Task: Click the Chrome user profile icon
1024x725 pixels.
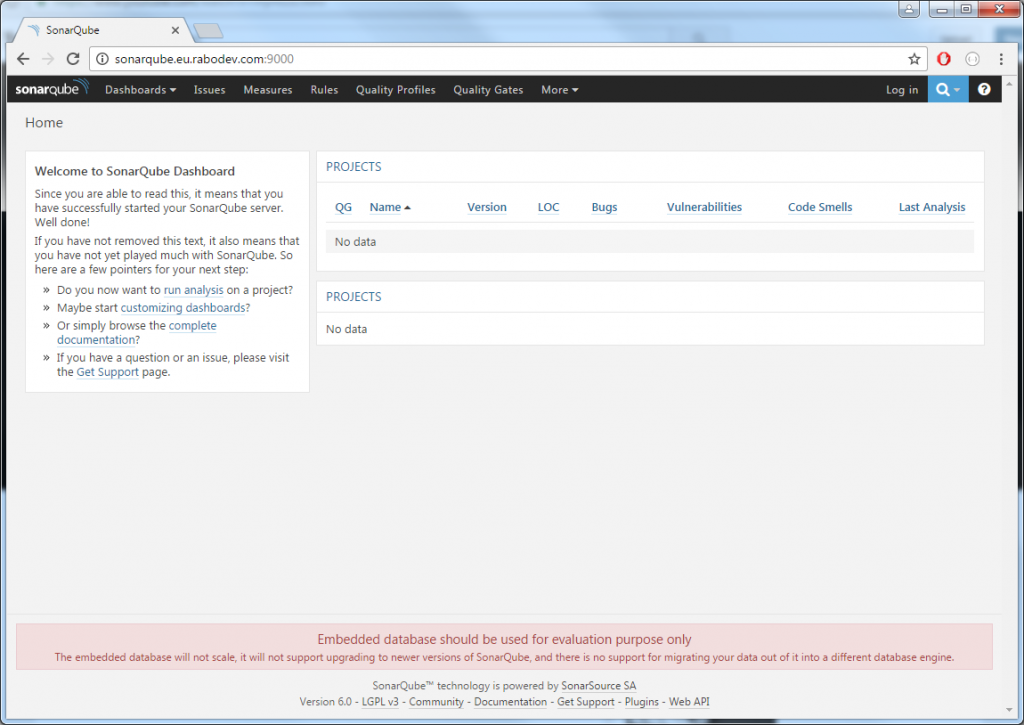Action: pyautogui.click(x=908, y=9)
